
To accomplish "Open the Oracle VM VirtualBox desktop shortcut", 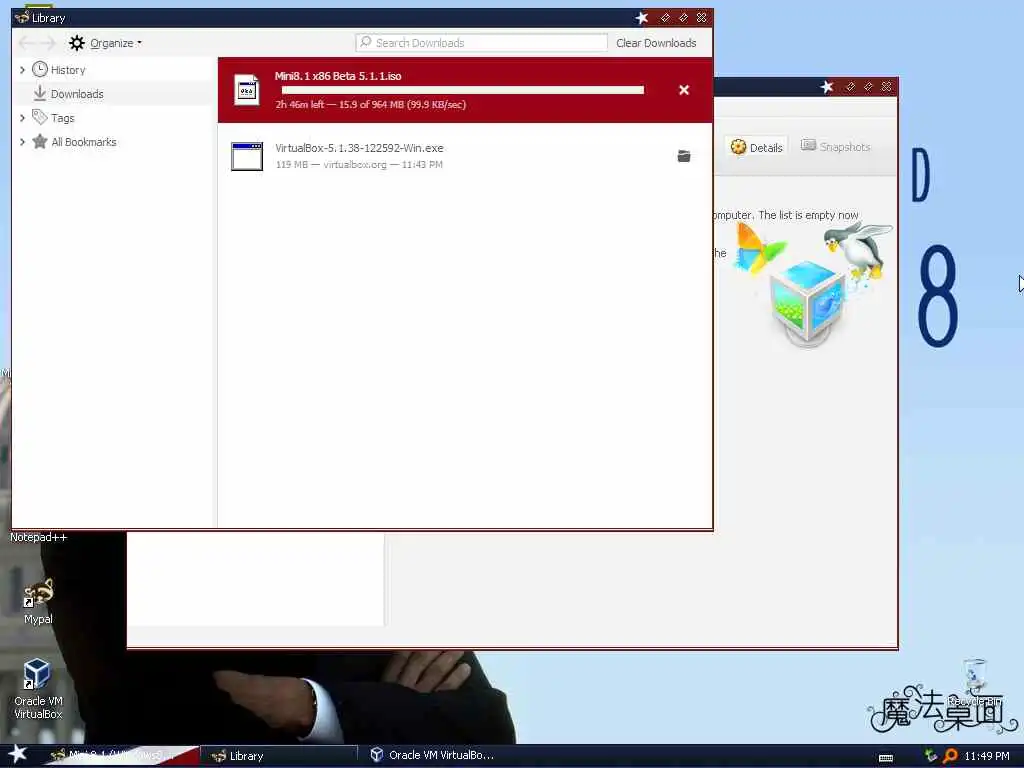I will tap(38, 688).
